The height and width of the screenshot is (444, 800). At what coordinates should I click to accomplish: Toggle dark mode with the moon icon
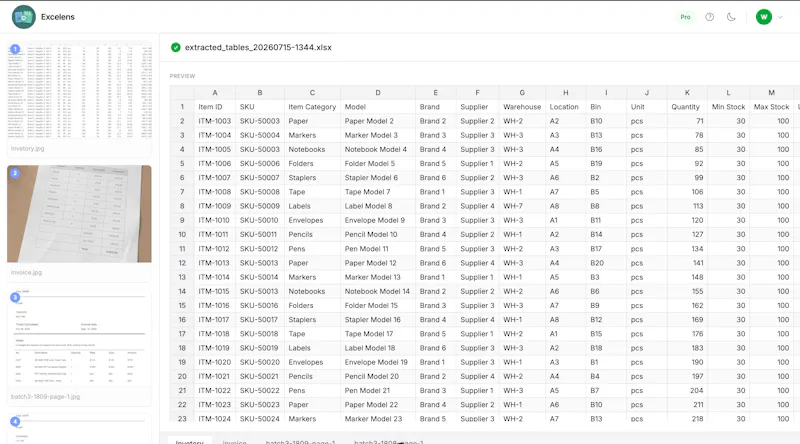(731, 17)
